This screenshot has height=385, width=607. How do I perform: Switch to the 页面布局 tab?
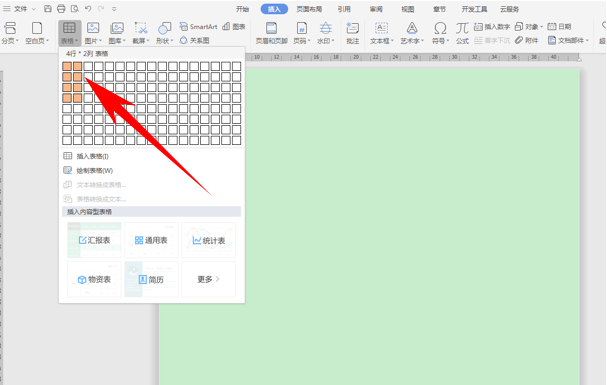click(309, 9)
